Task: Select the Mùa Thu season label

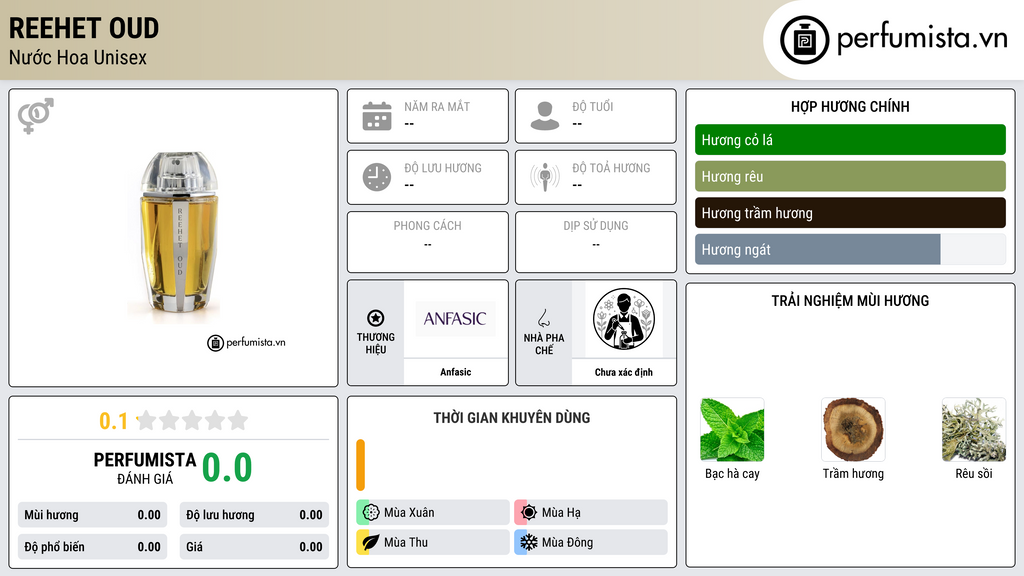Action: click(406, 542)
